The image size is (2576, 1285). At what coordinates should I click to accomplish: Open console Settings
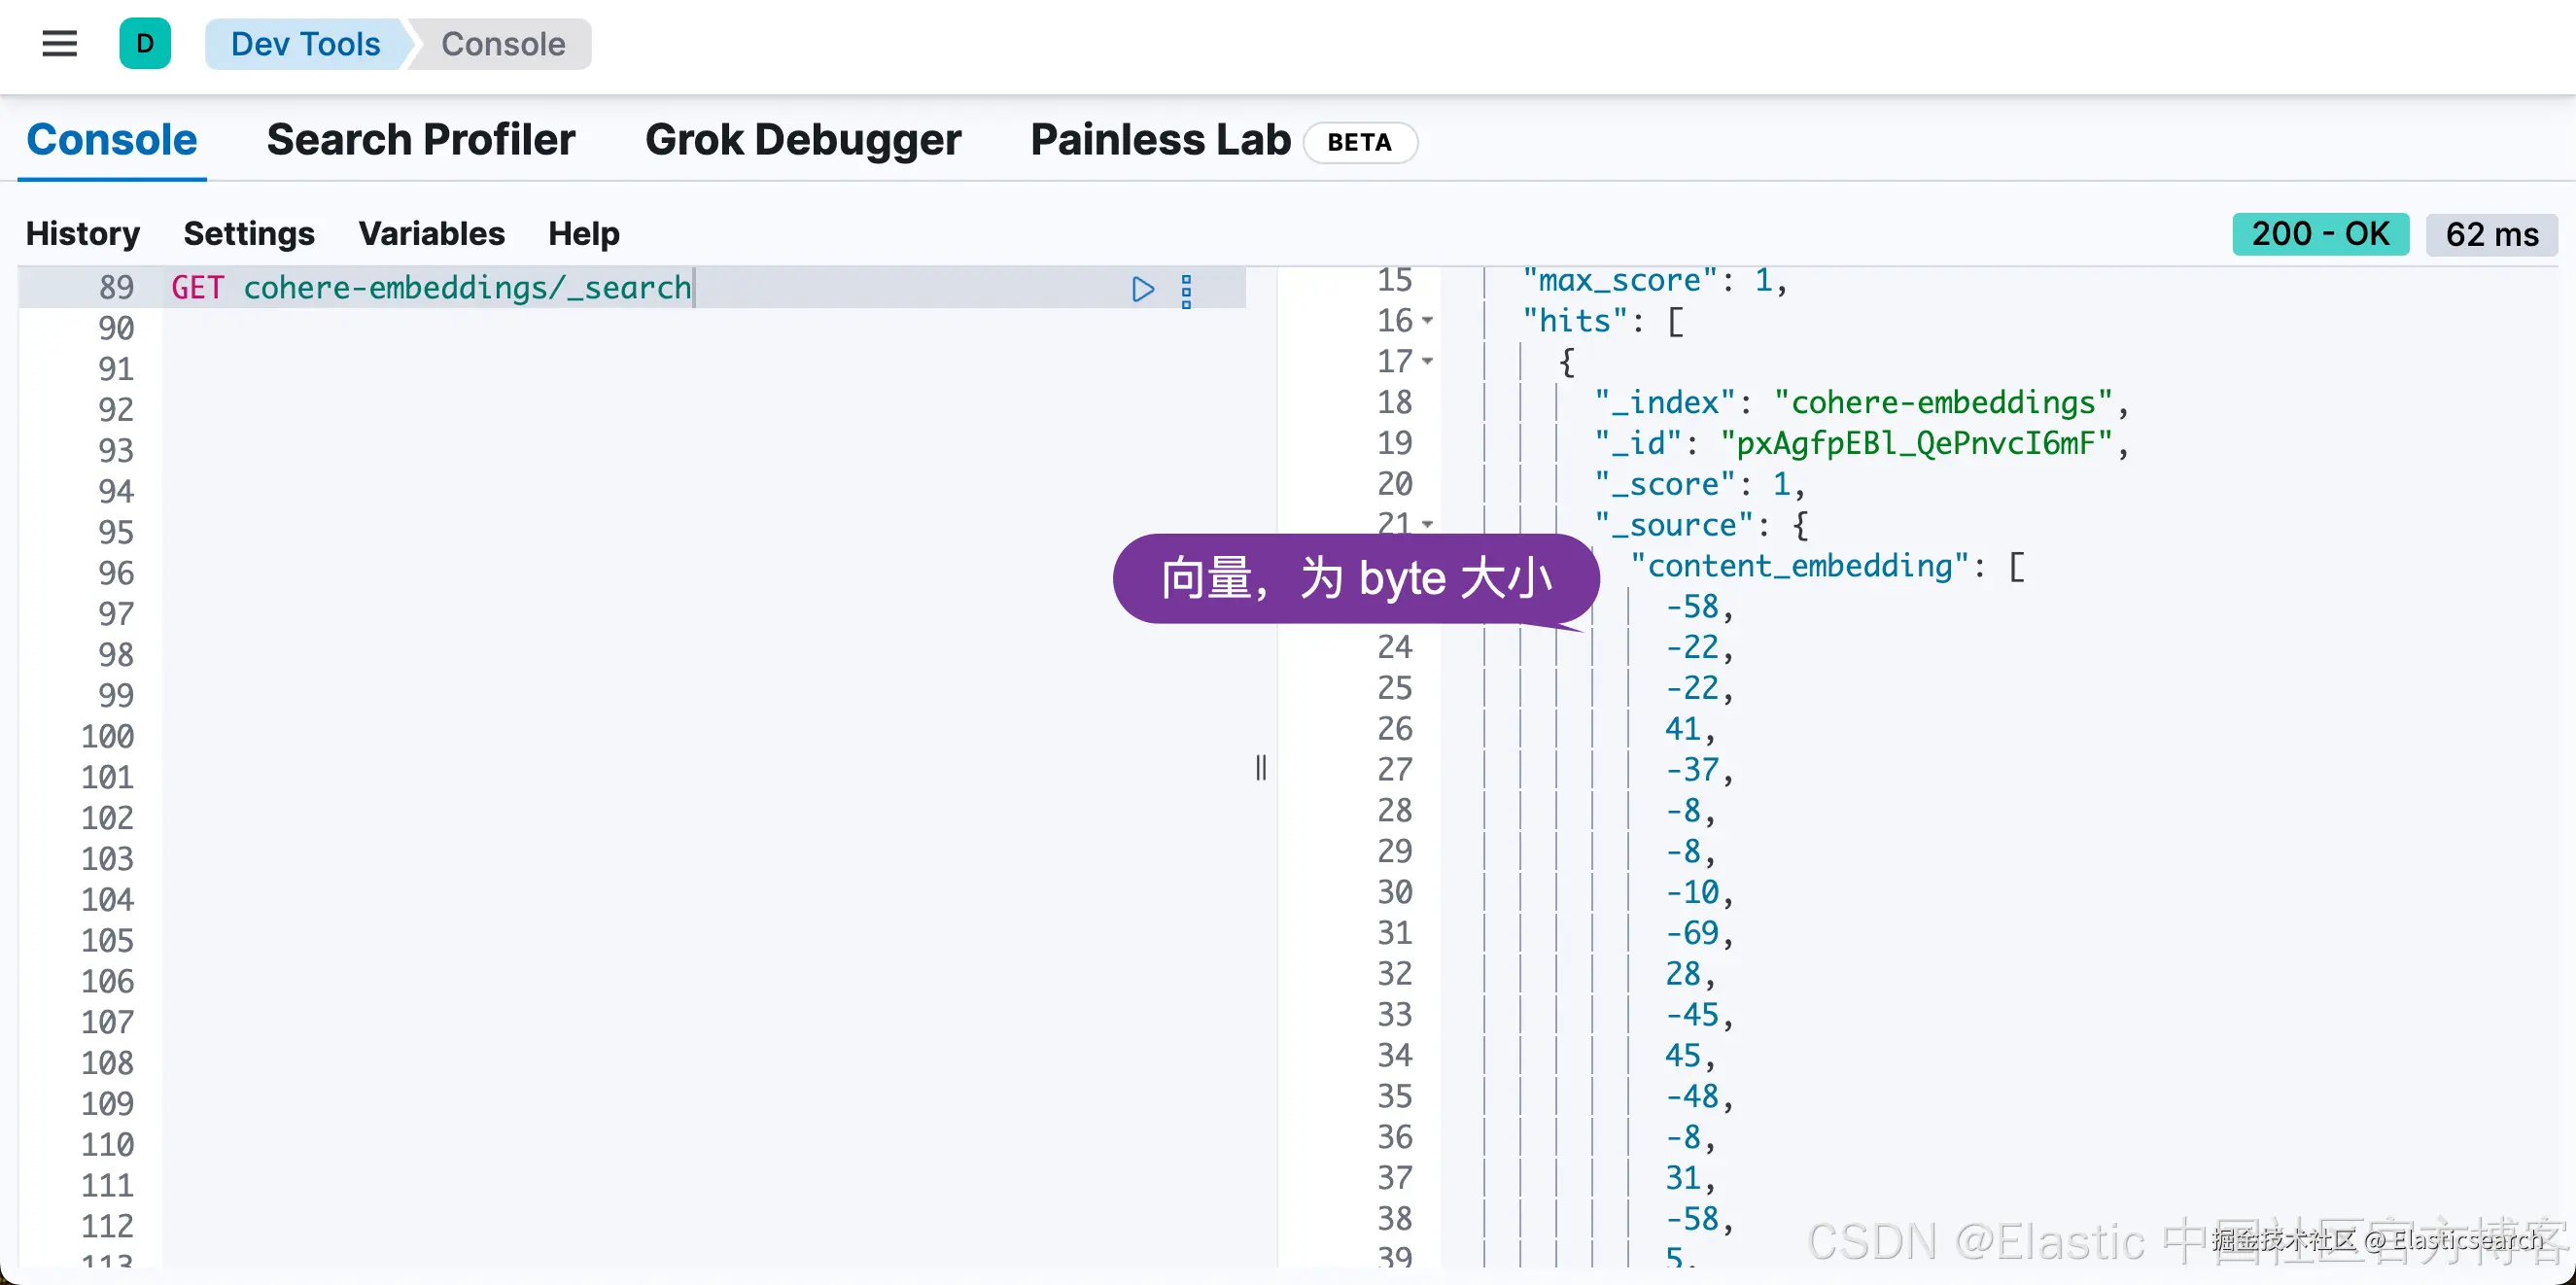pyautogui.click(x=249, y=233)
